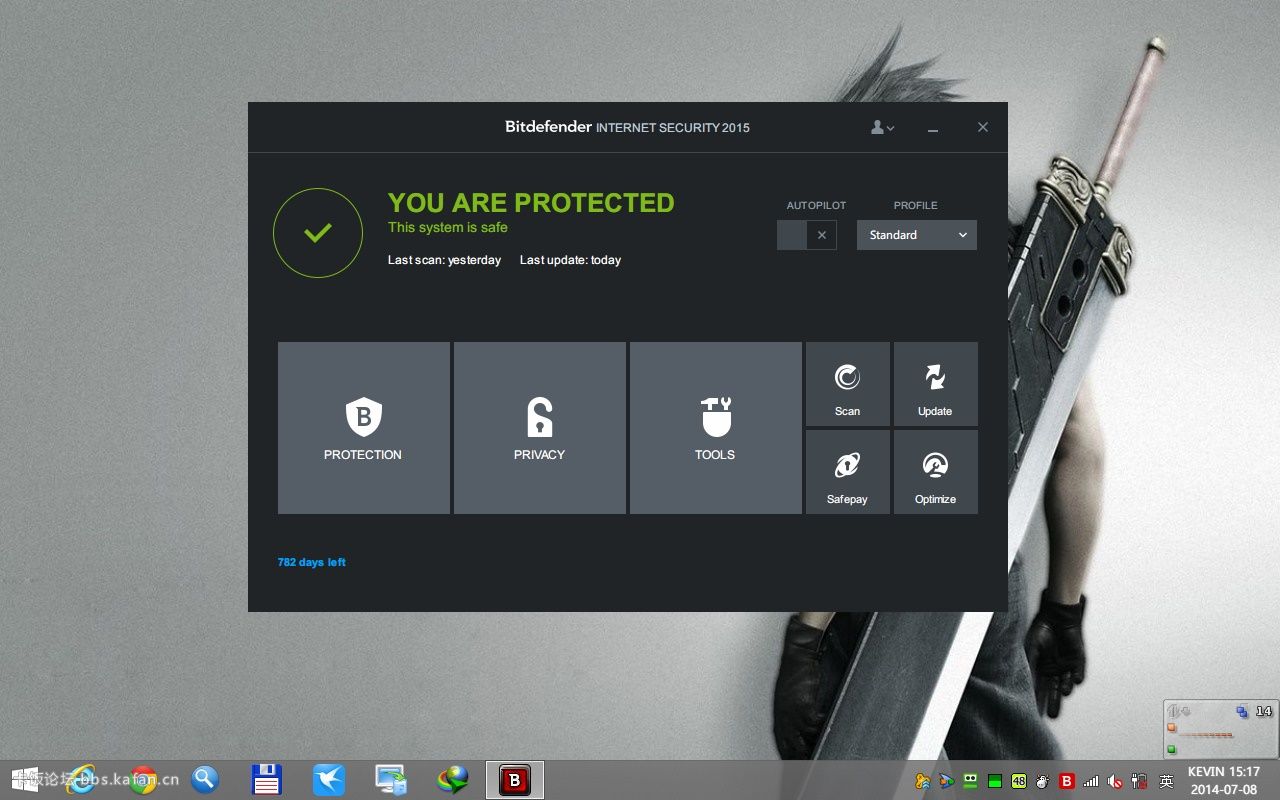Click the green checkmark status circle
This screenshot has width=1280, height=800.
(x=318, y=233)
